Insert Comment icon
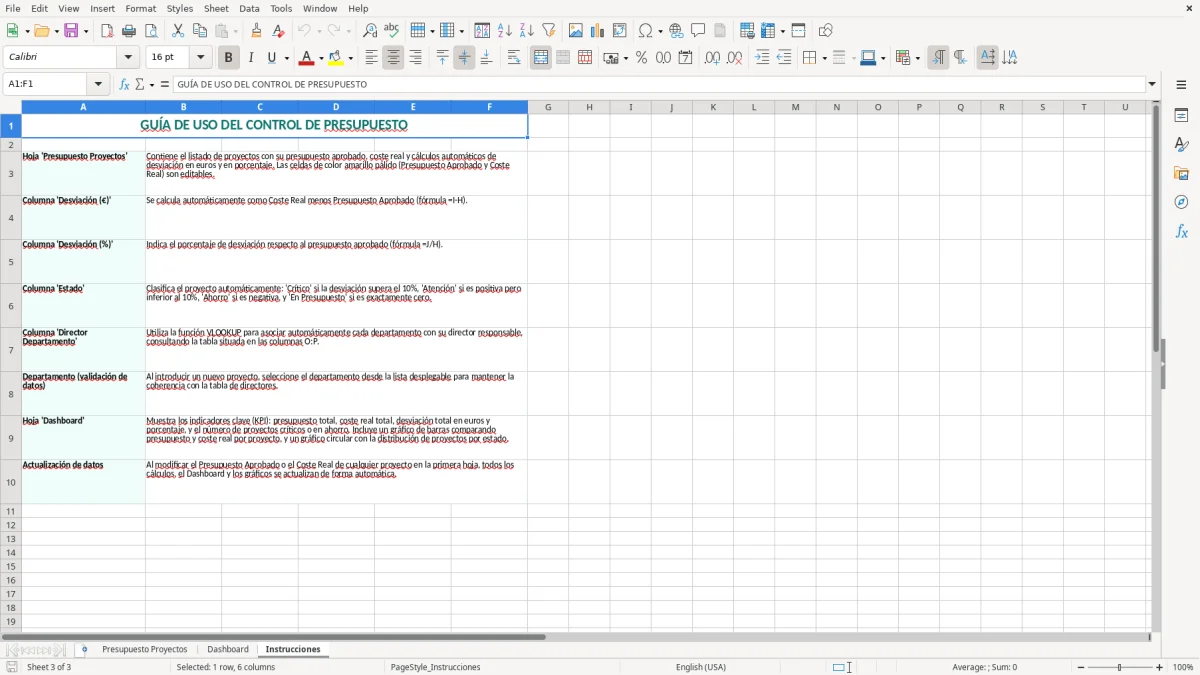Image resolution: width=1200 pixels, height=675 pixels. pyautogui.click(x=698, y=31)
